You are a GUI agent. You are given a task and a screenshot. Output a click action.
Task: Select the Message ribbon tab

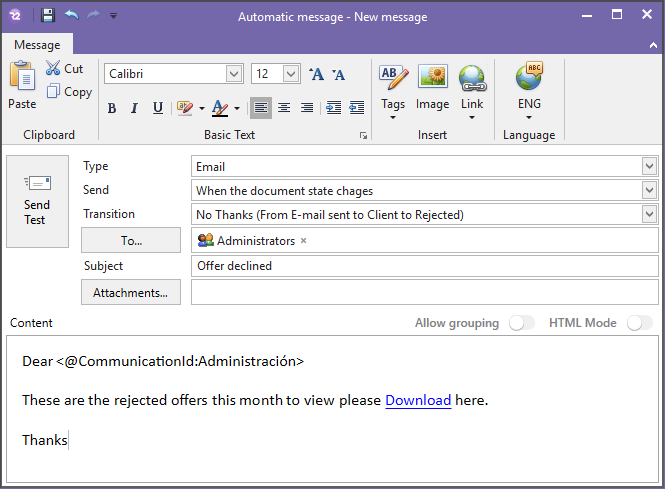[x=37, y=45]
